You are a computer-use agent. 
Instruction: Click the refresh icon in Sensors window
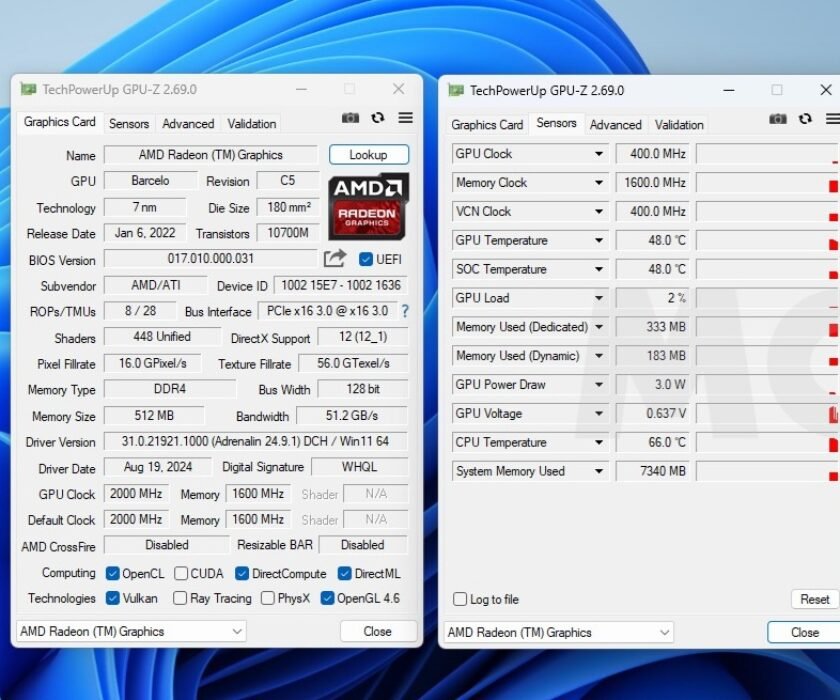806,119
